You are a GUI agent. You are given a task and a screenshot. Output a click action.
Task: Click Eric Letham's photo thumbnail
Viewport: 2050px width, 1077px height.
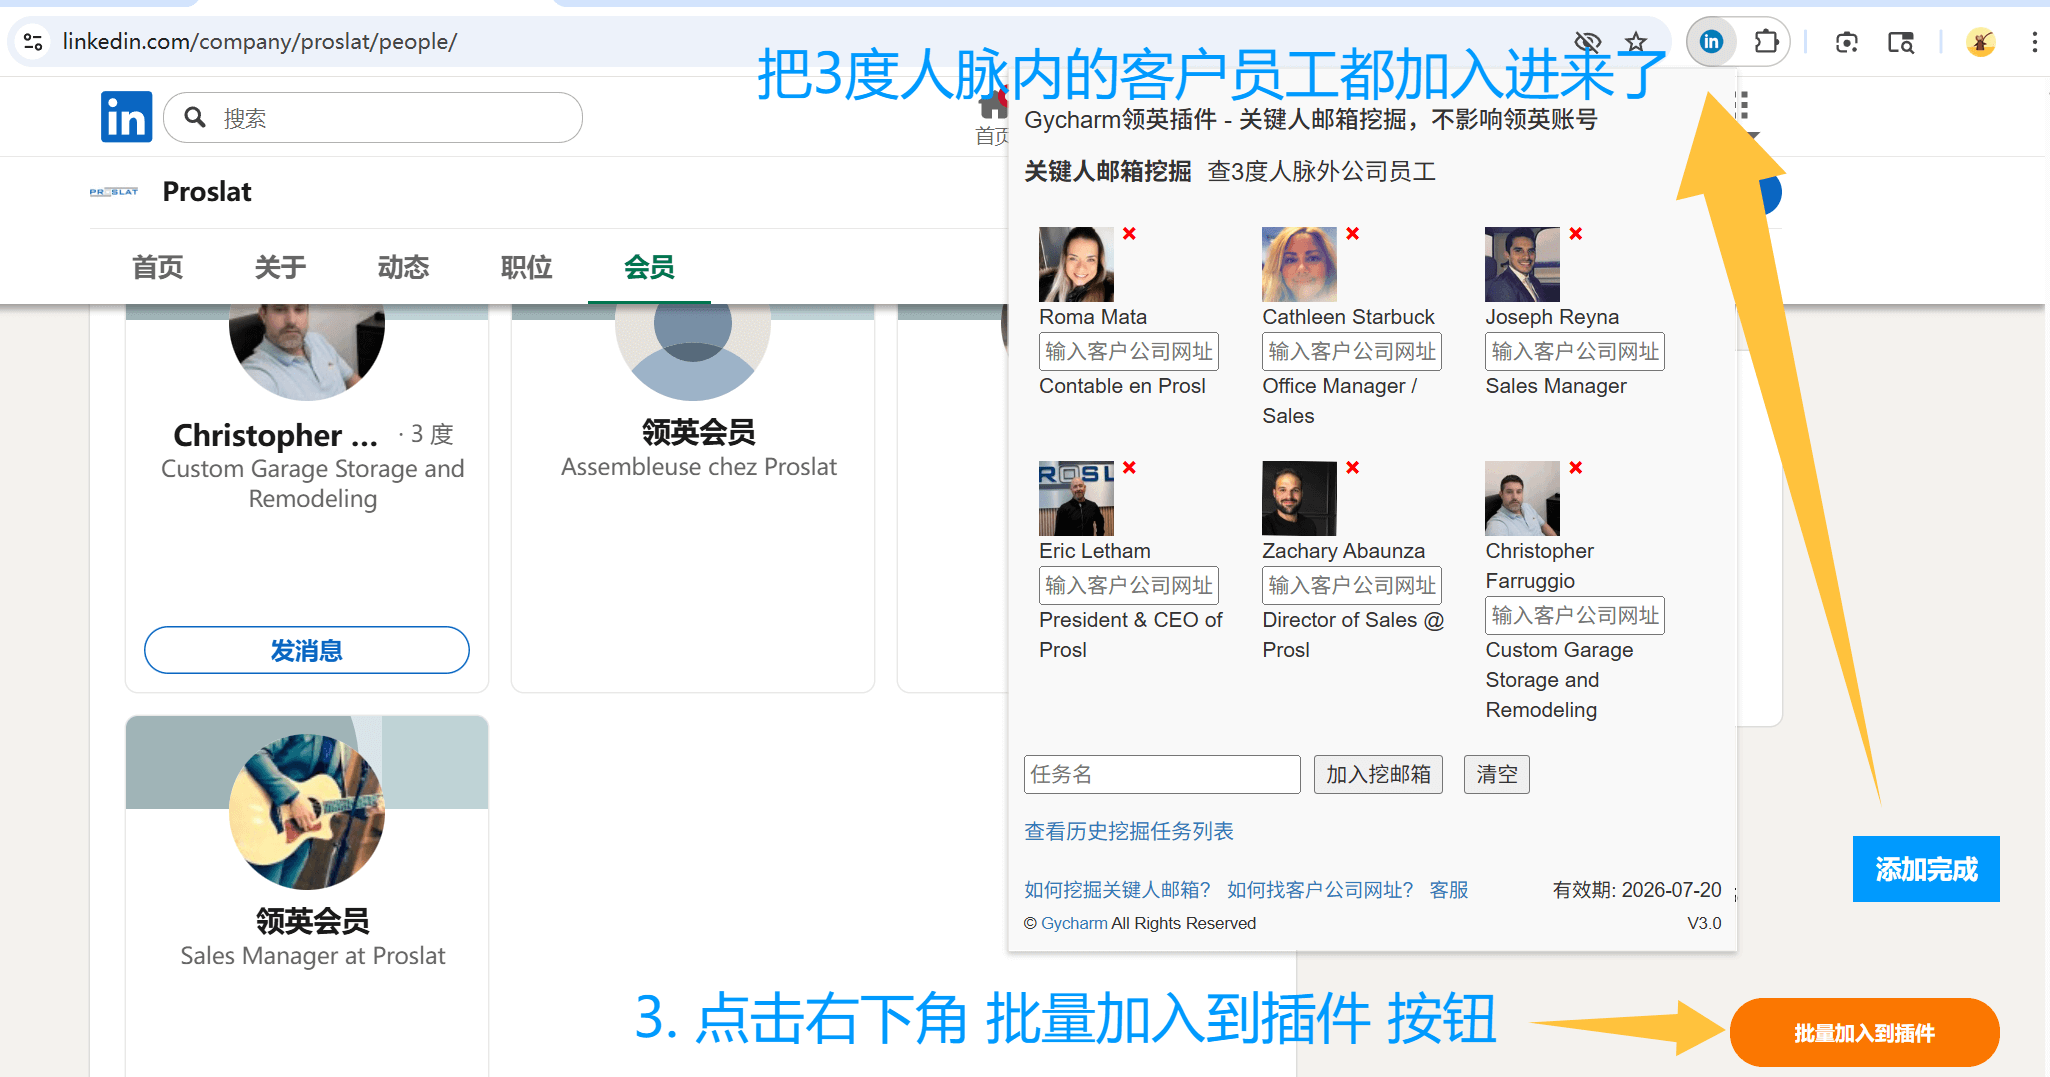[x=1076, y=498]
